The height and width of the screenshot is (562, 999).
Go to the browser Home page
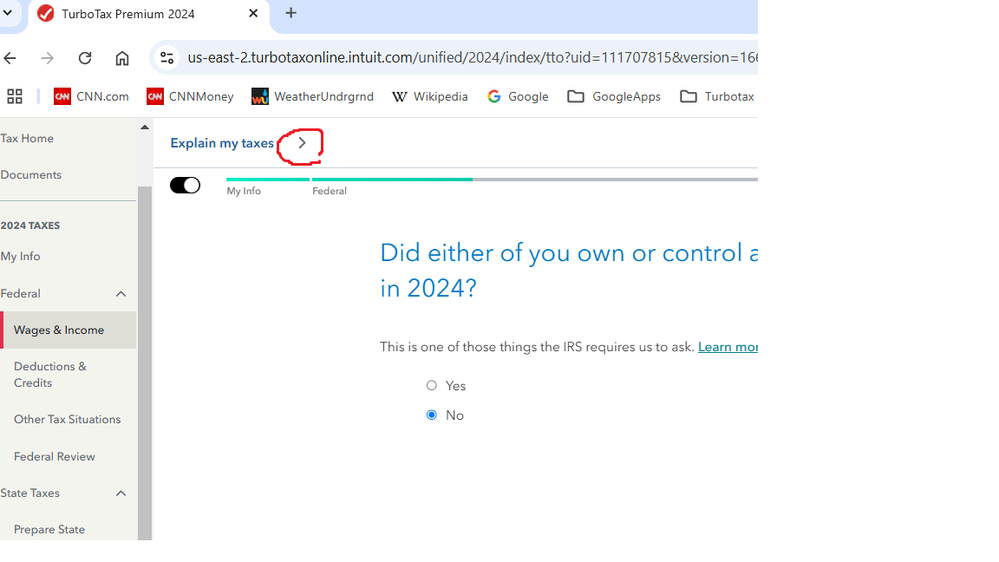point(122,59)
